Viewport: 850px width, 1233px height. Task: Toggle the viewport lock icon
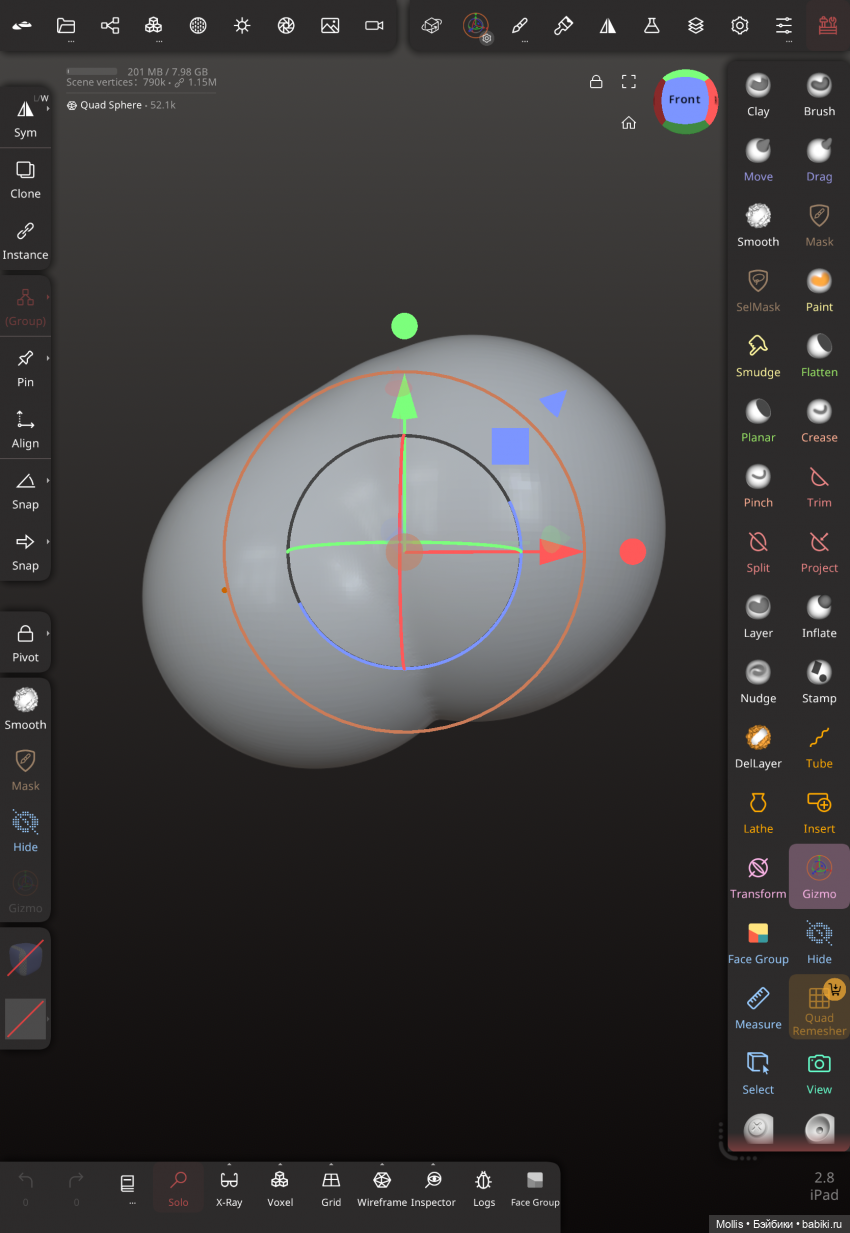(596, 82)
